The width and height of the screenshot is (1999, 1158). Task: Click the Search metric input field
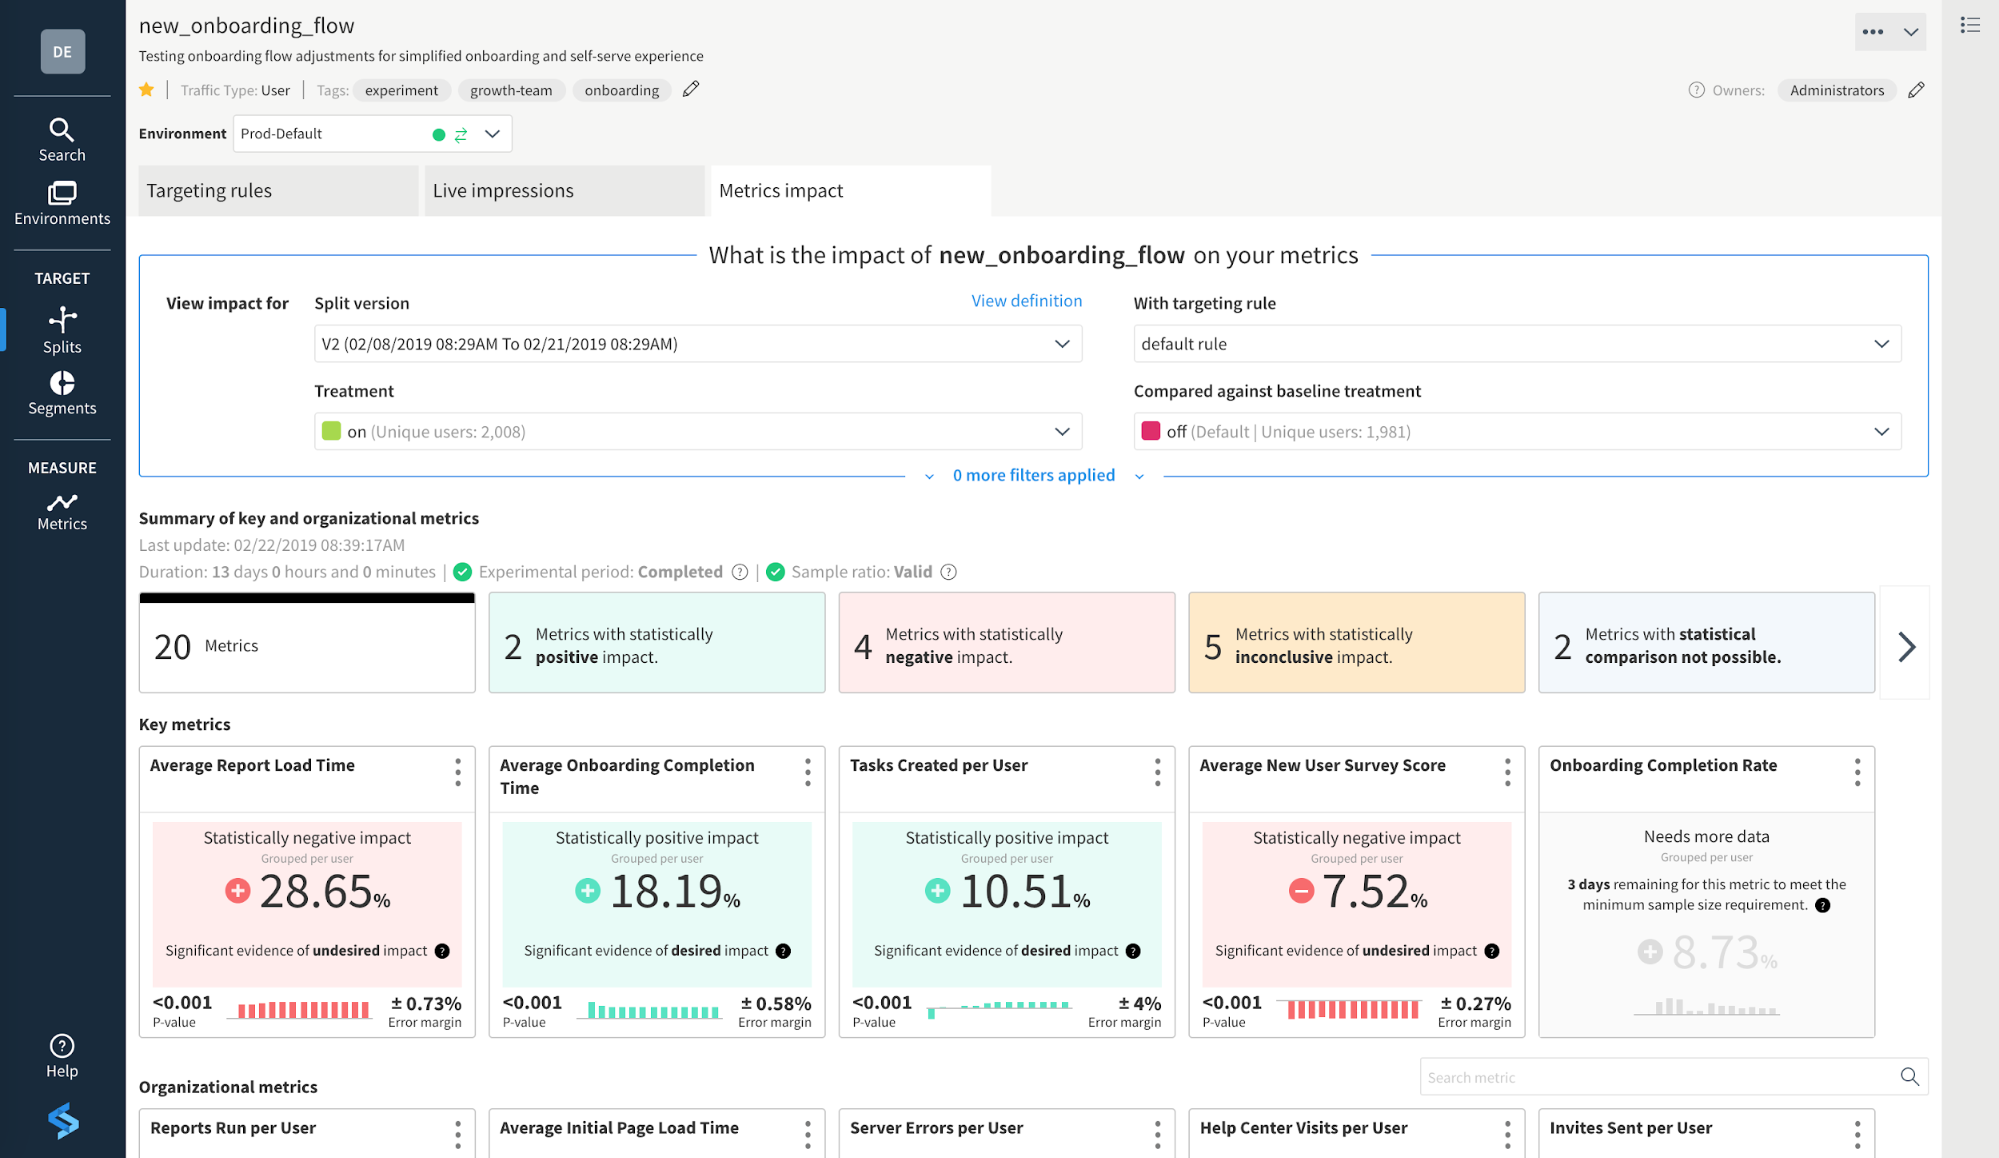pyautogui.click(x=1658, y=1077)
